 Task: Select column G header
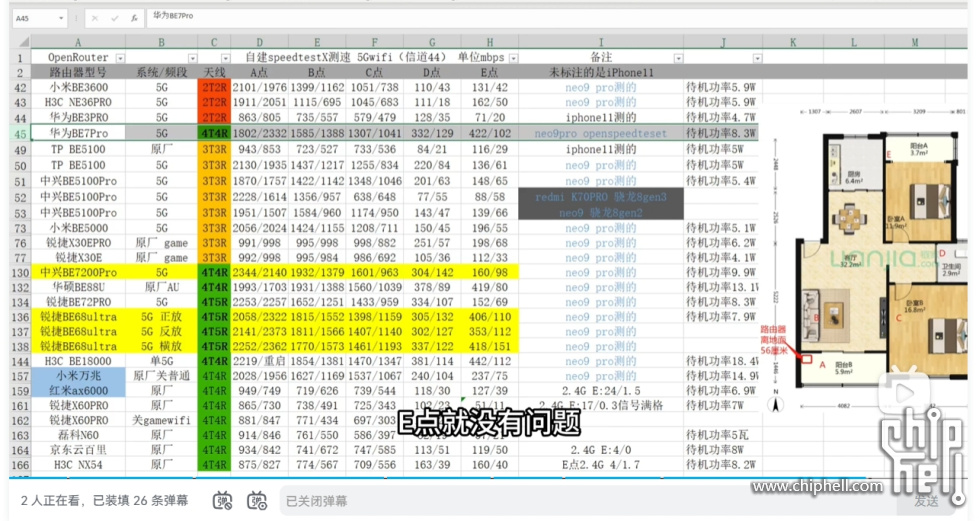(432, 42)
